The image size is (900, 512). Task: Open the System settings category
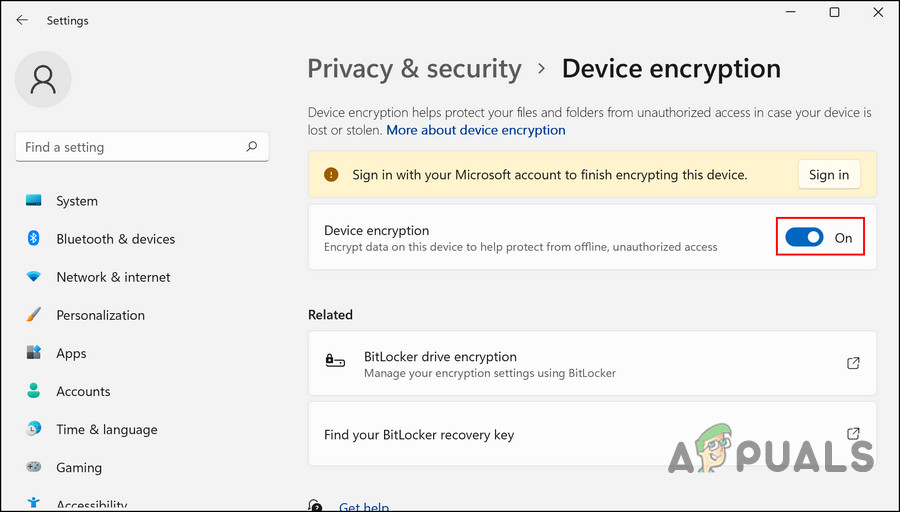tap(77, 201)
